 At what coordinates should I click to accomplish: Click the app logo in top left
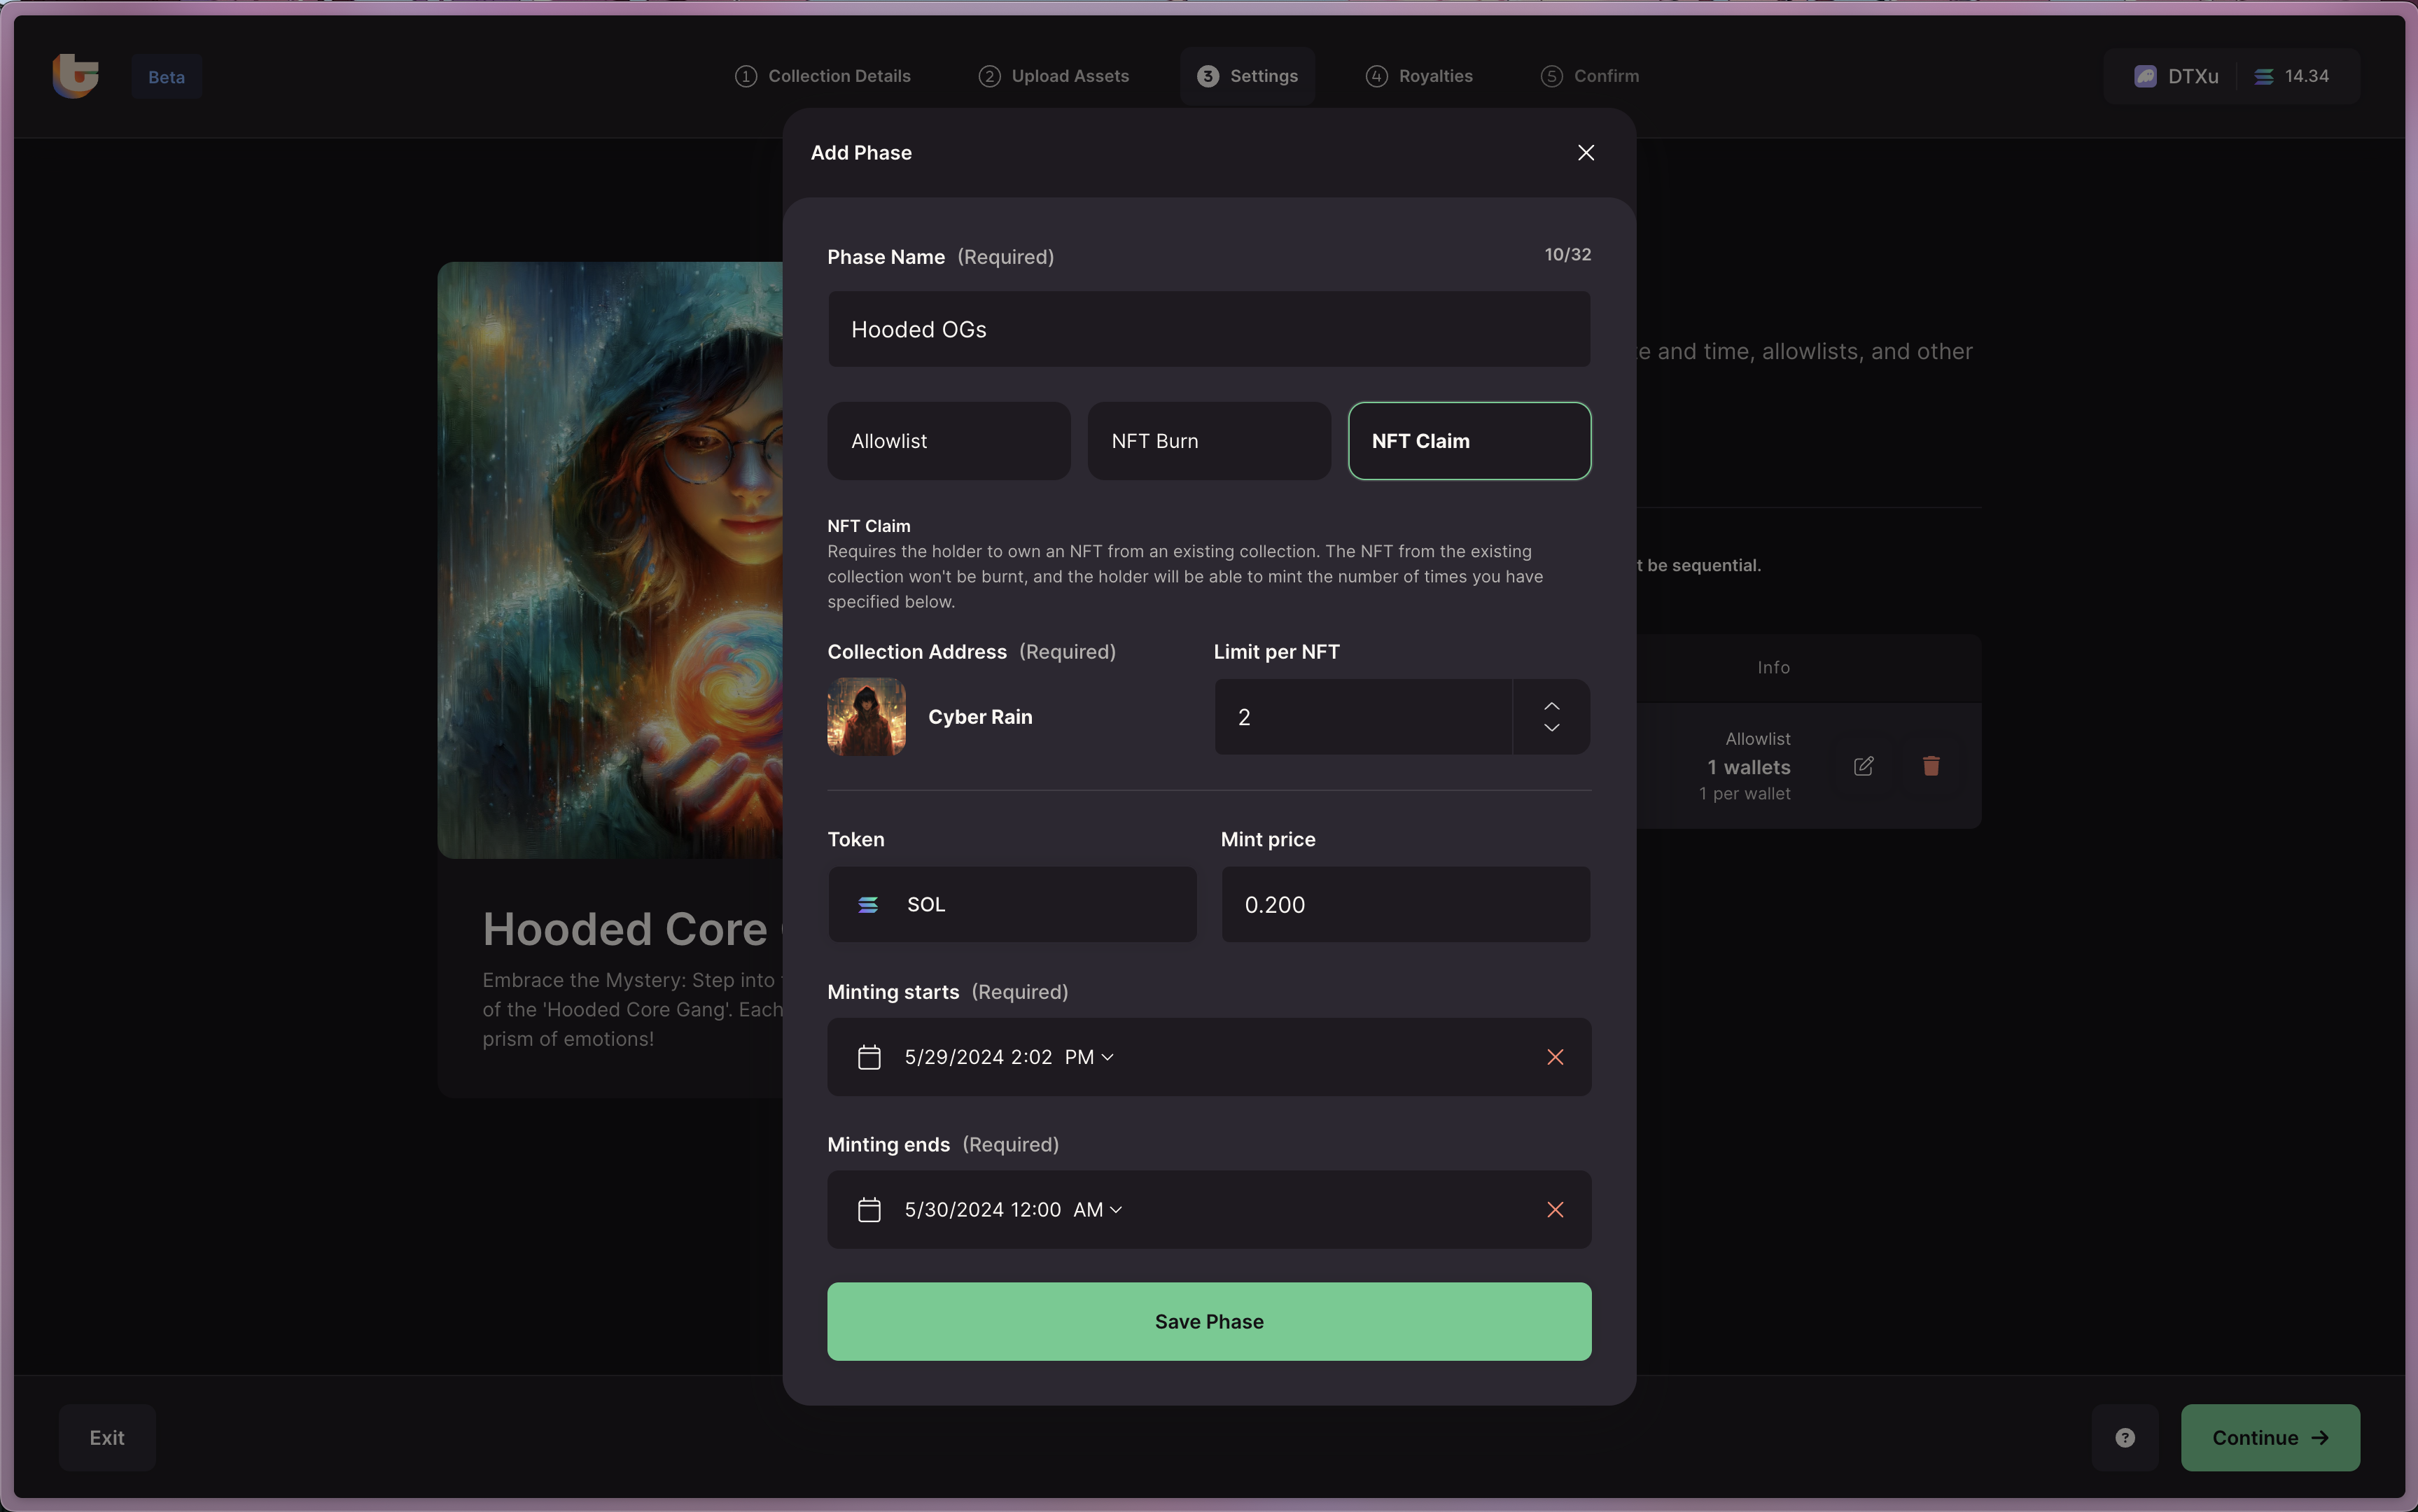(76, 76)
